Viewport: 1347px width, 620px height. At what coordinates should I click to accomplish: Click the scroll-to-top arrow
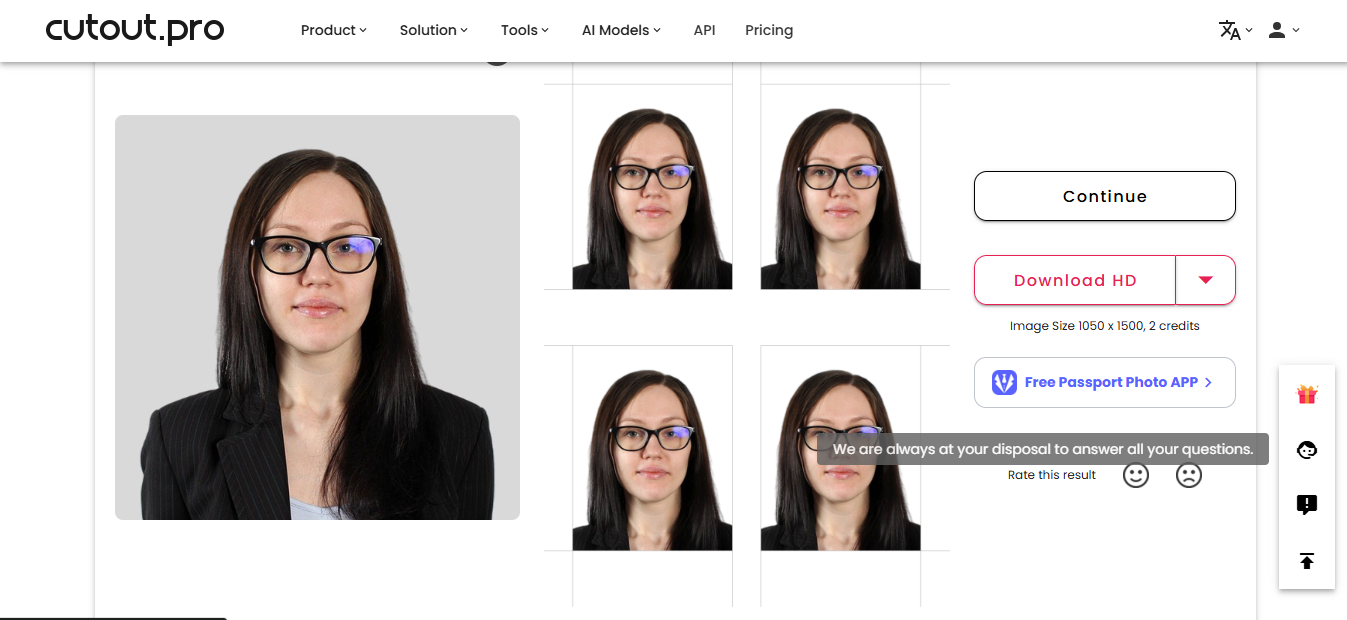(x=1306, y=561)
